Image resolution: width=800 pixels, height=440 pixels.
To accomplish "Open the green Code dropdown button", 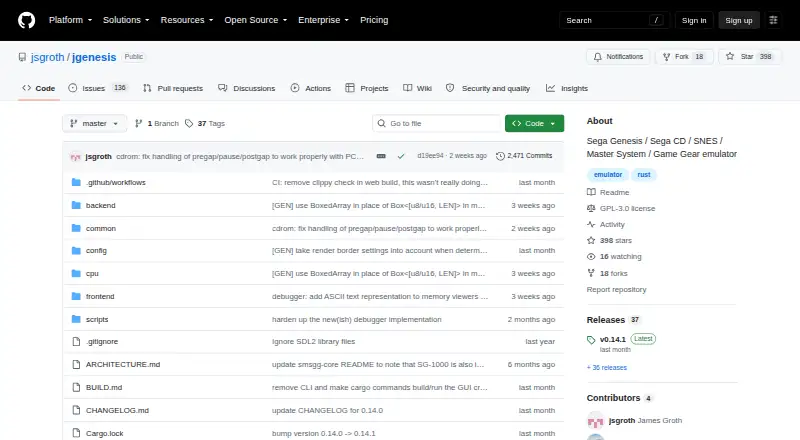I will click(x=534, y=124).
